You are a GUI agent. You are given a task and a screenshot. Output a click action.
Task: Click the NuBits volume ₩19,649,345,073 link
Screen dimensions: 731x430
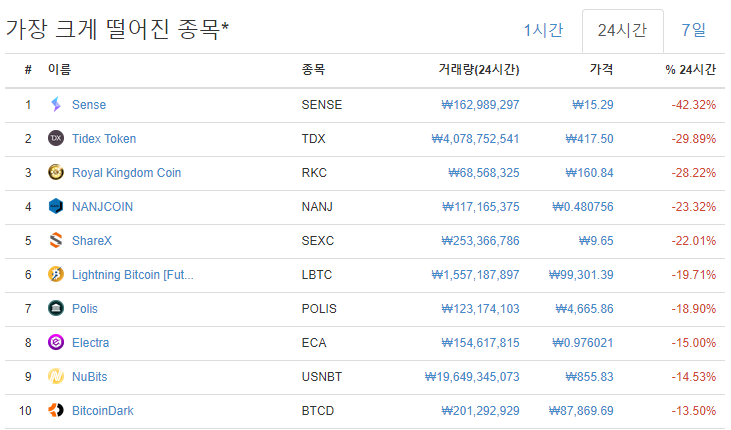pos(472,376)
